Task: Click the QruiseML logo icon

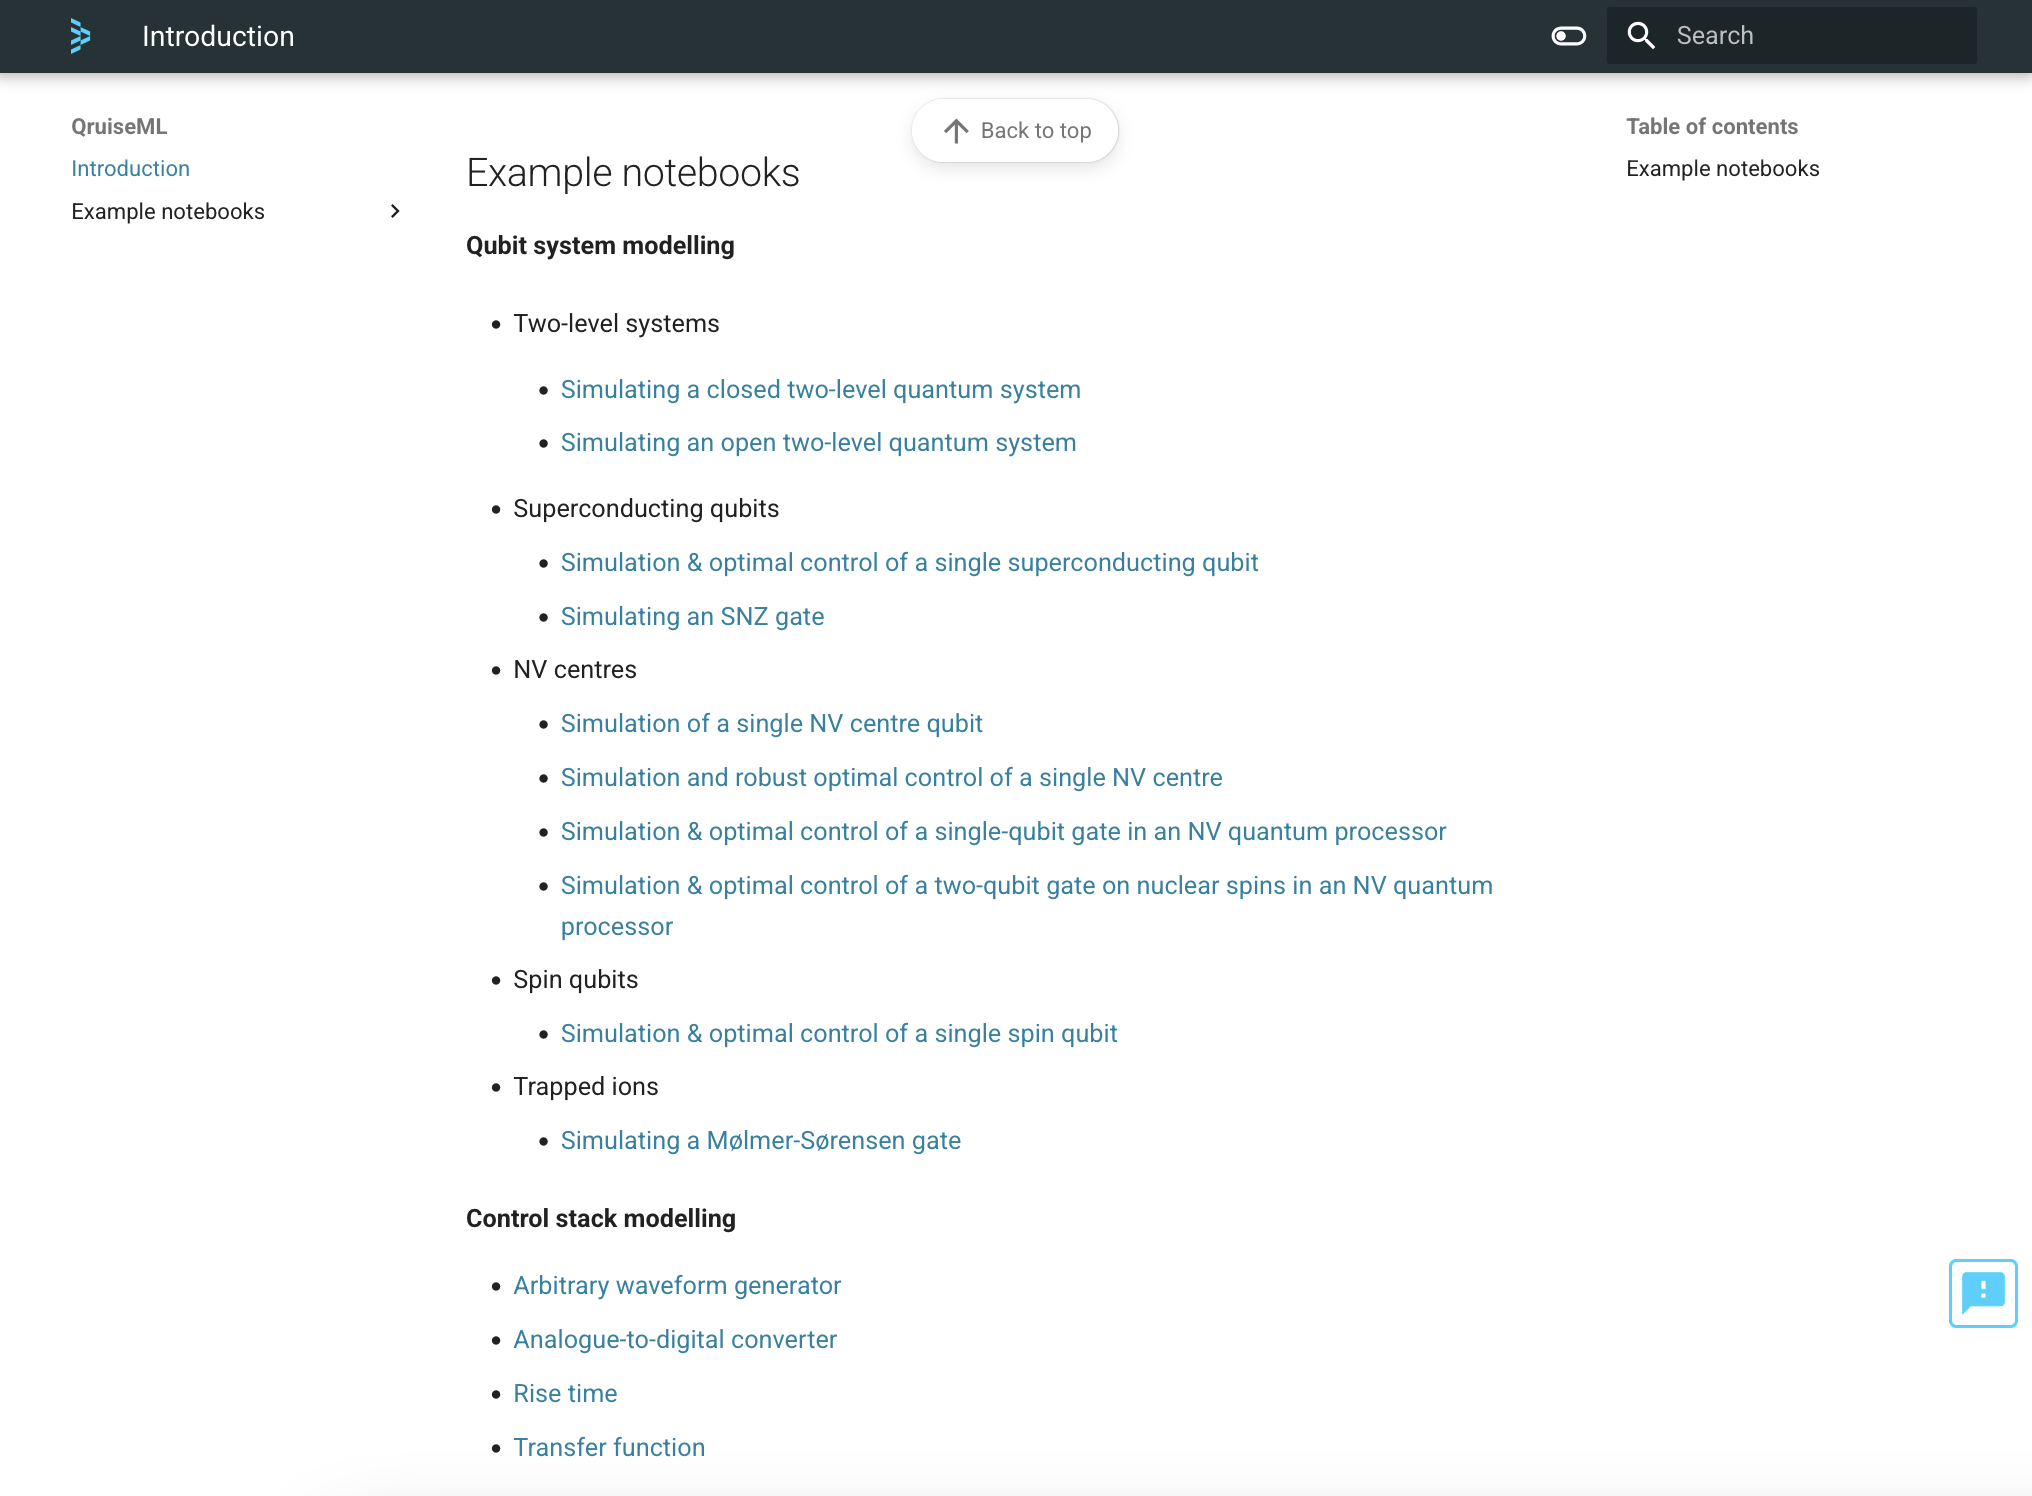Action: click(80, 36)
